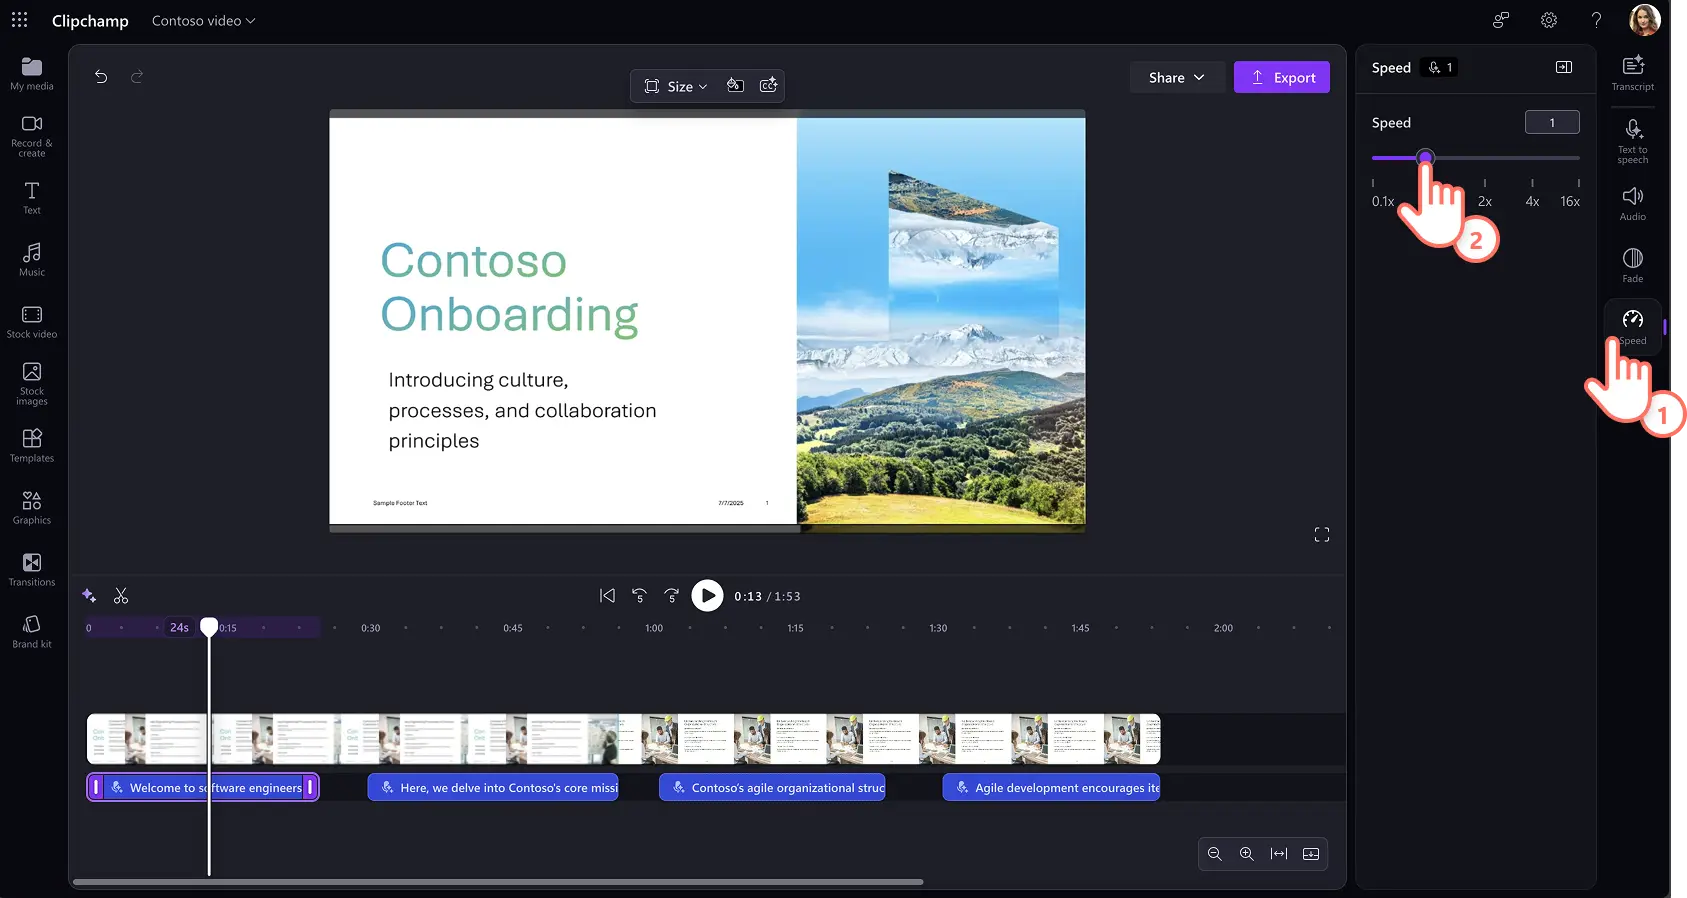Screen dimensions: 1687x898
Task: Open the Fade properties tab
Action: (x=1633, y=266)
